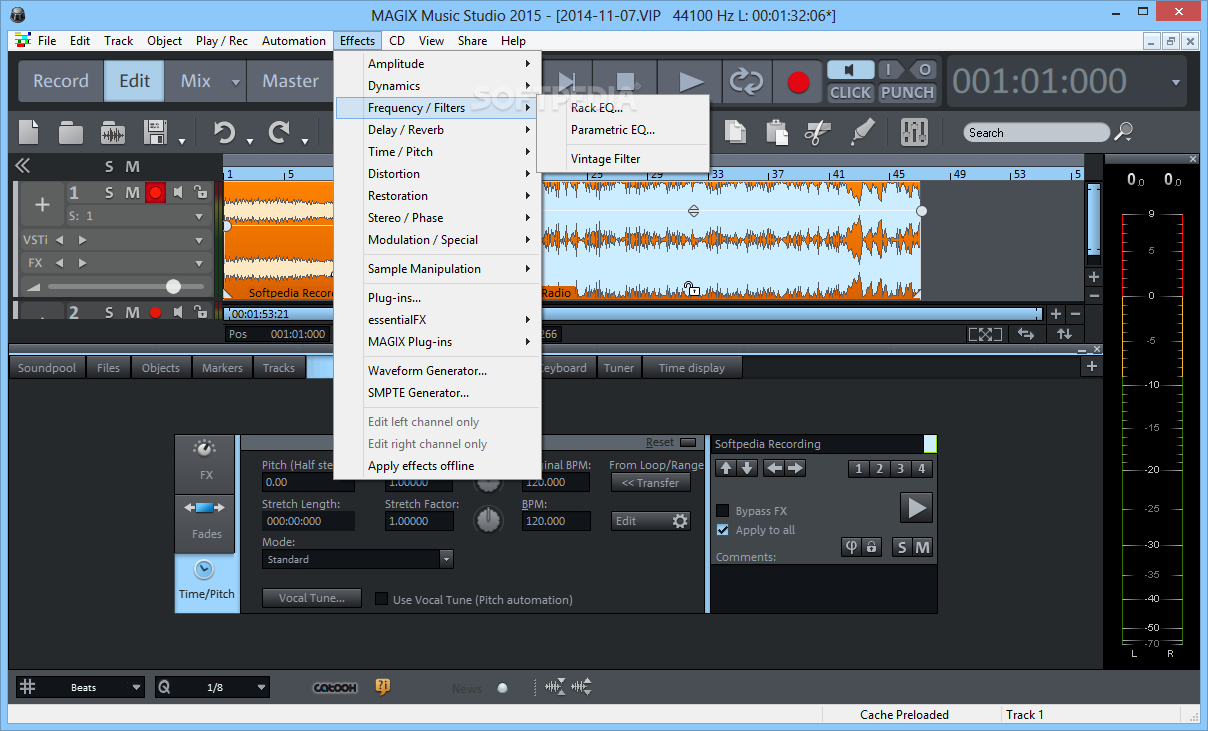Zoom to fit with bracket X icon
The image size is (1208, 731).
(x=985, y=335)
